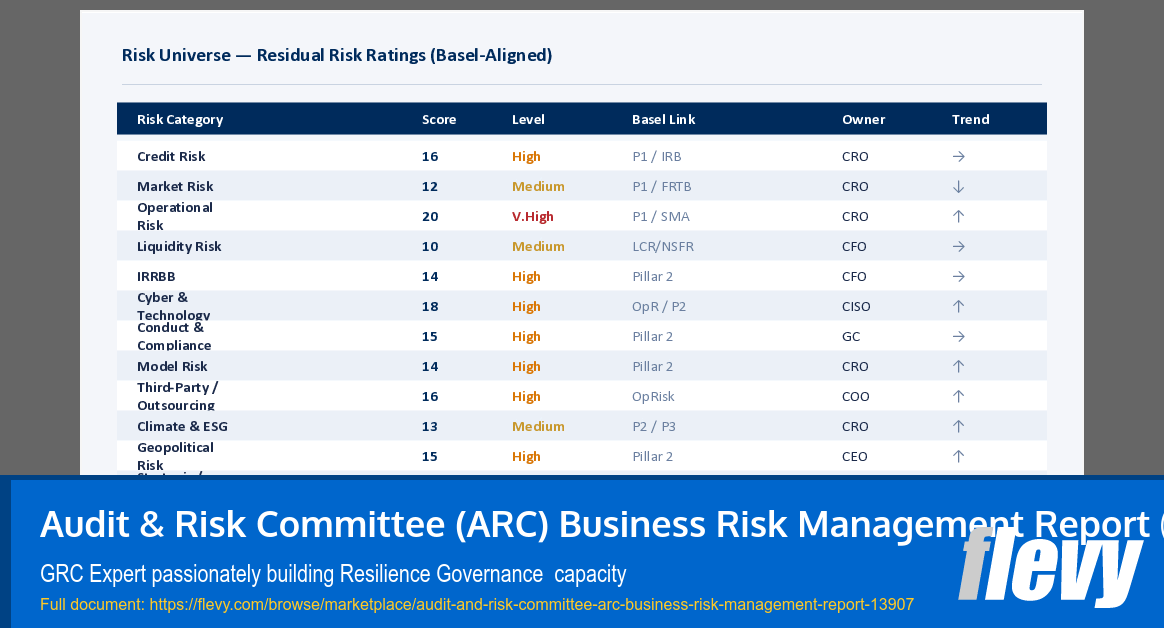Viewport: 1164px width, 628px height.
Task: Click the P1 / SMA Basel link
Action: click(661, 217)
